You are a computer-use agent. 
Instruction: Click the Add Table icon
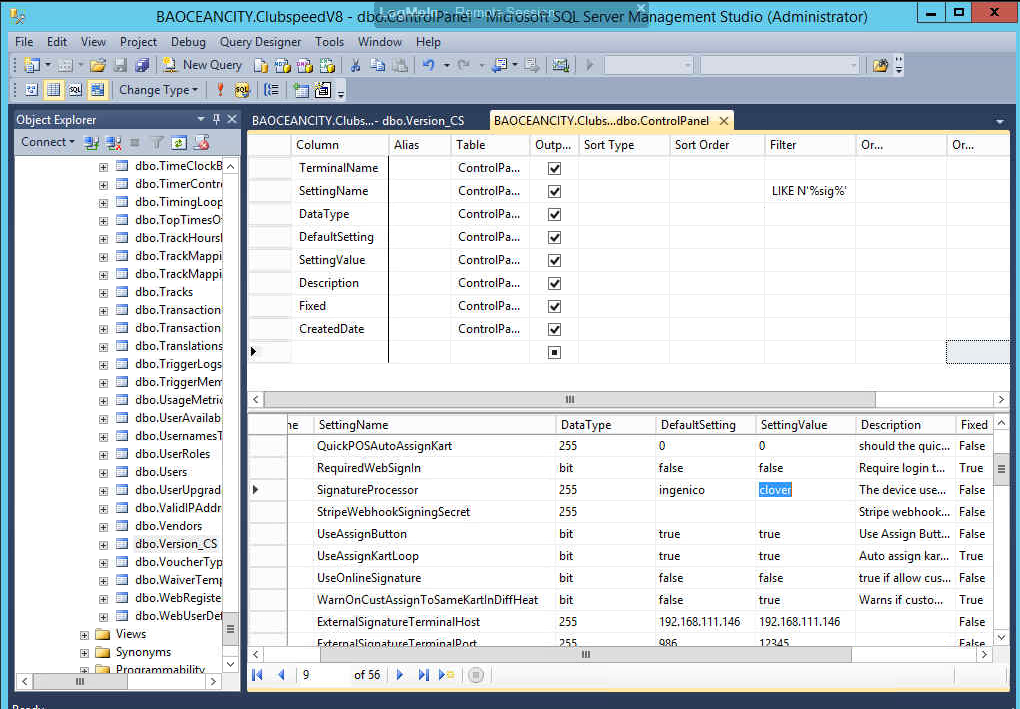point(301,90)
